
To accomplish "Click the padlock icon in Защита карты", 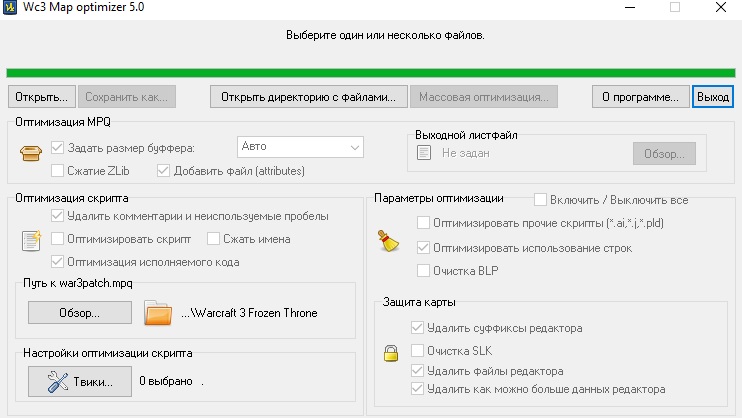I will (x=391, y=353).
